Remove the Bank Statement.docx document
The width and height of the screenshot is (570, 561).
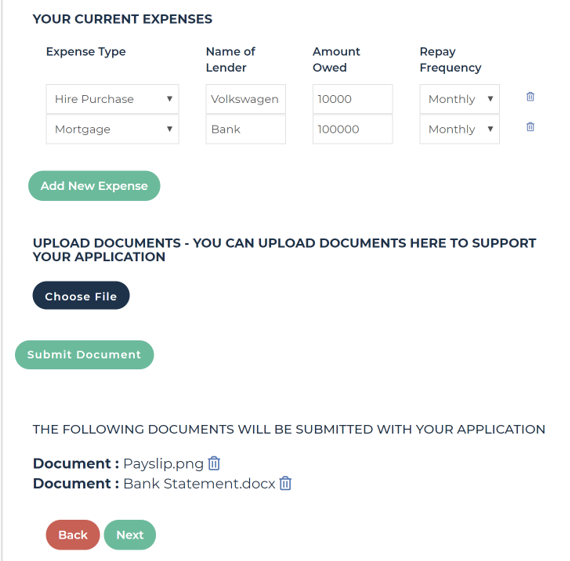click(x=285, y=484)
